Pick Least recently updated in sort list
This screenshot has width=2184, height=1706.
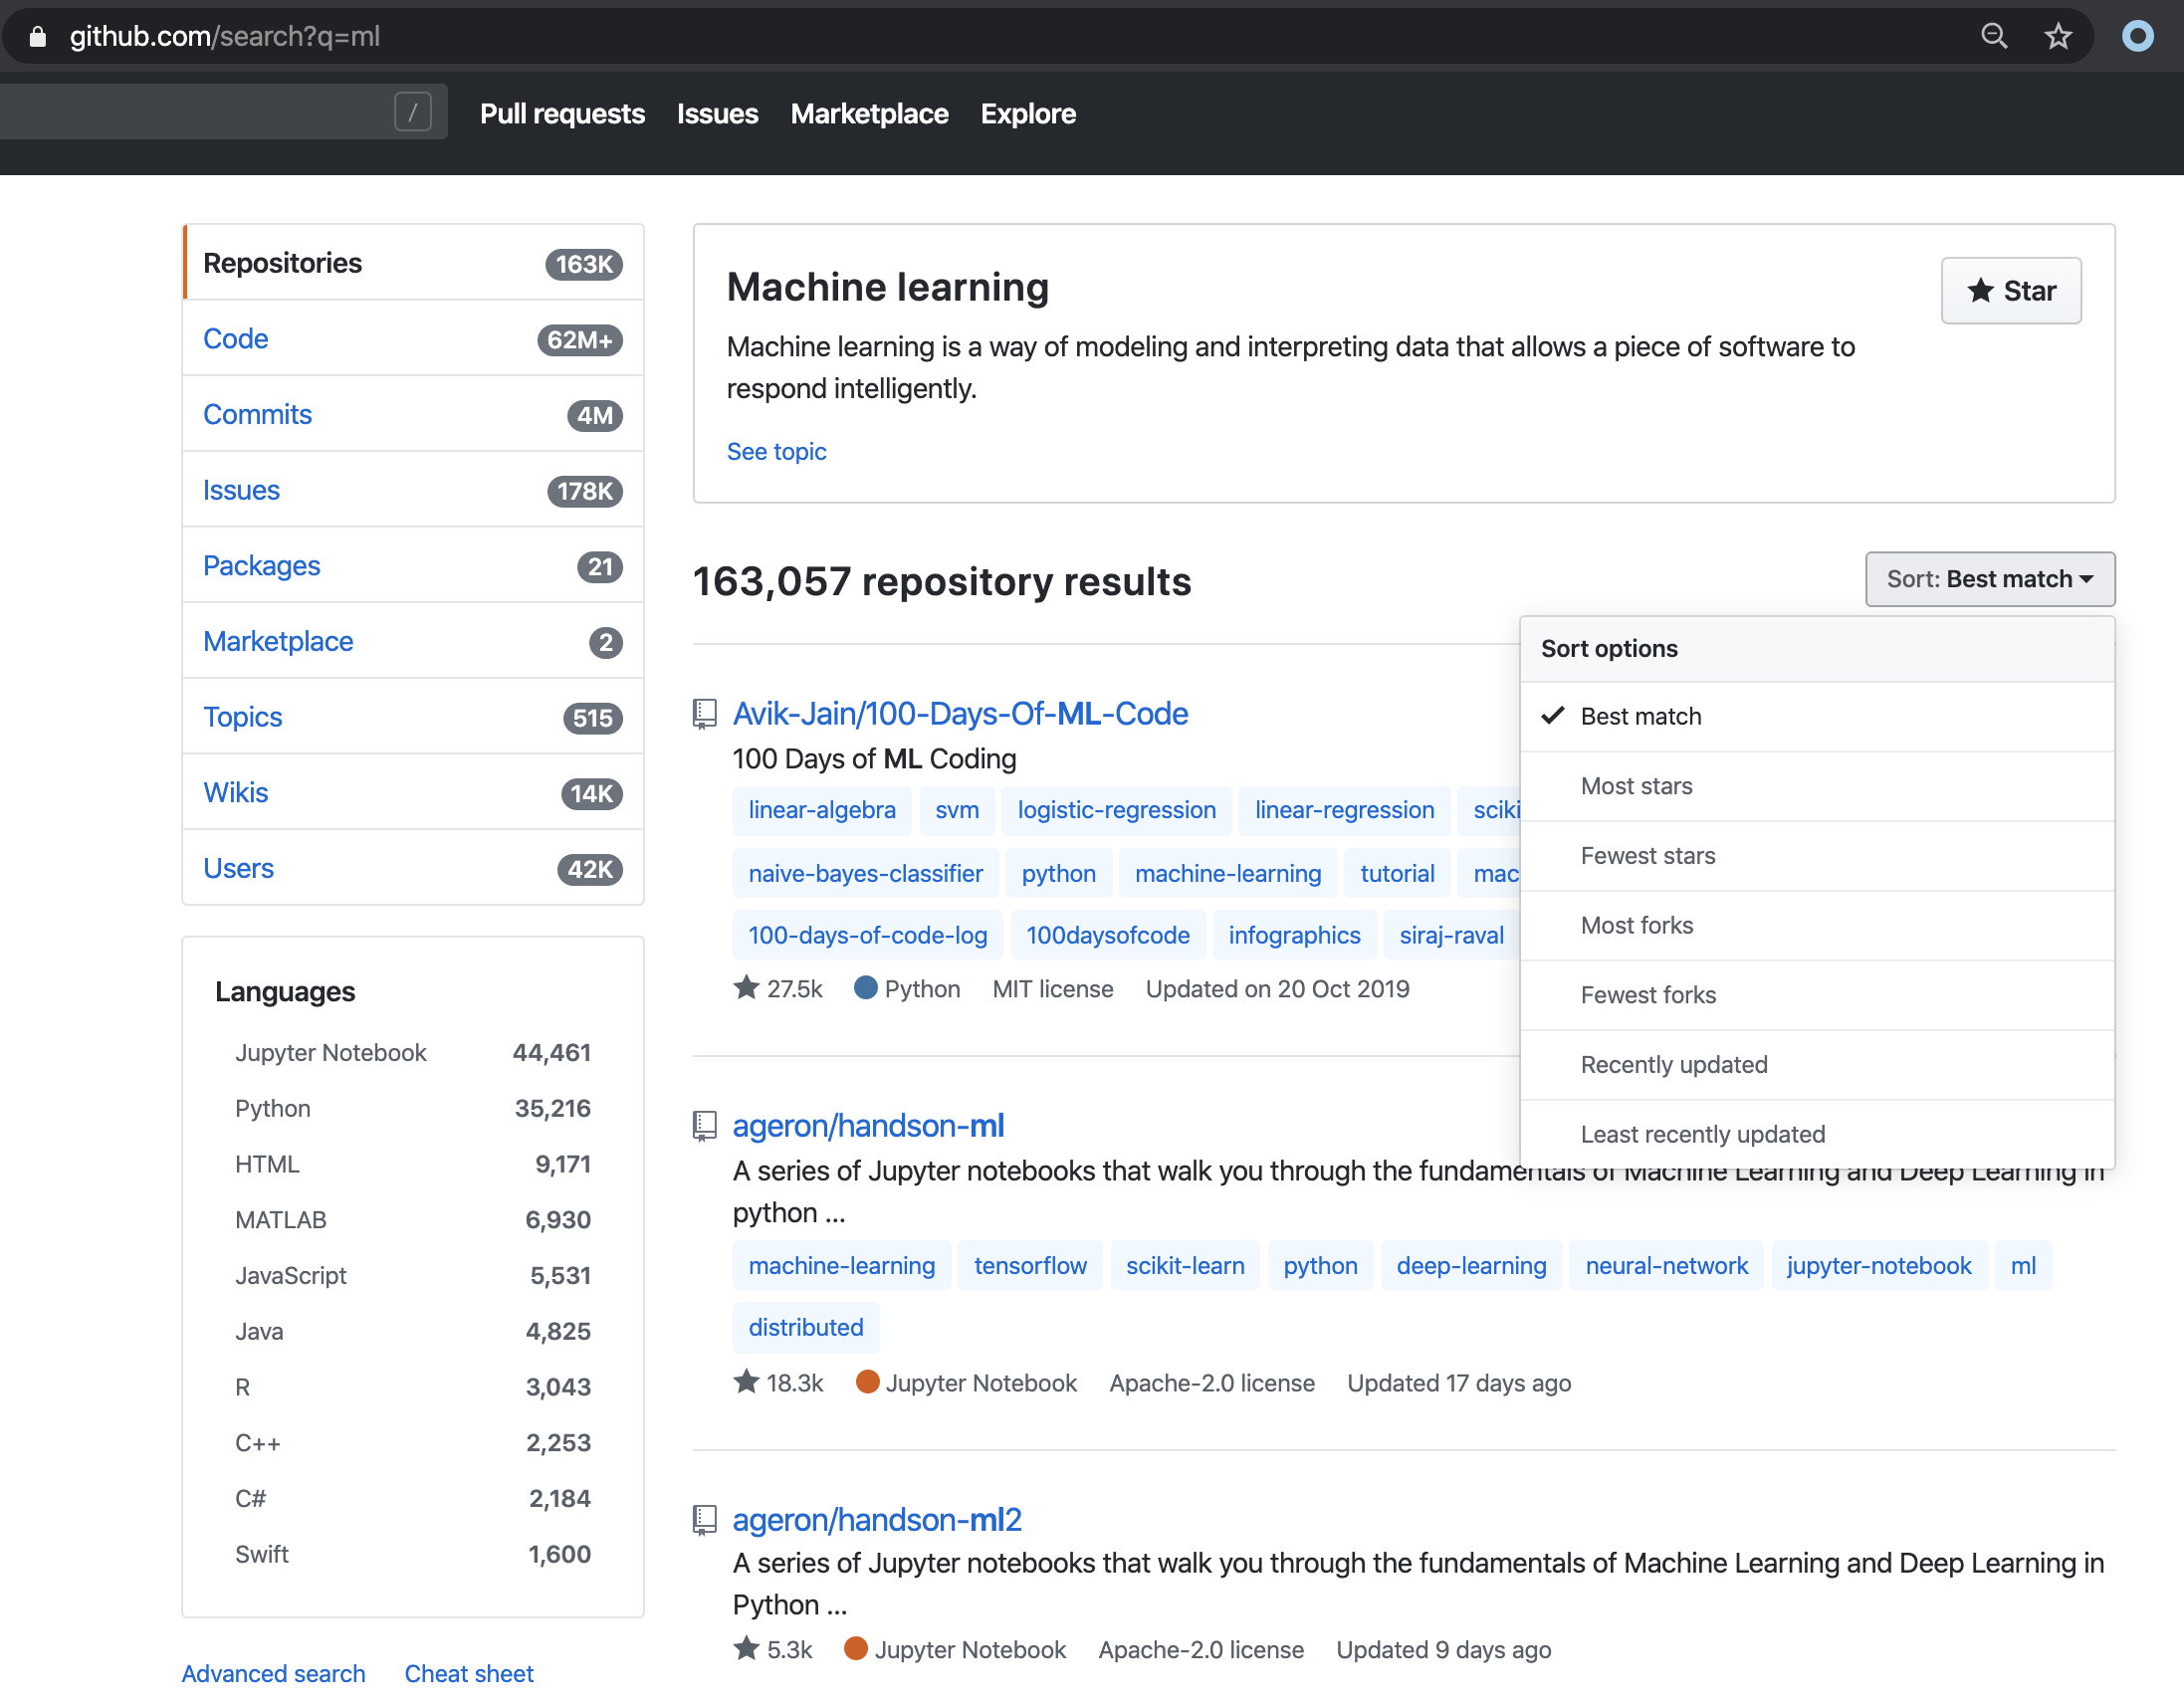(x=1702, y=1135)
